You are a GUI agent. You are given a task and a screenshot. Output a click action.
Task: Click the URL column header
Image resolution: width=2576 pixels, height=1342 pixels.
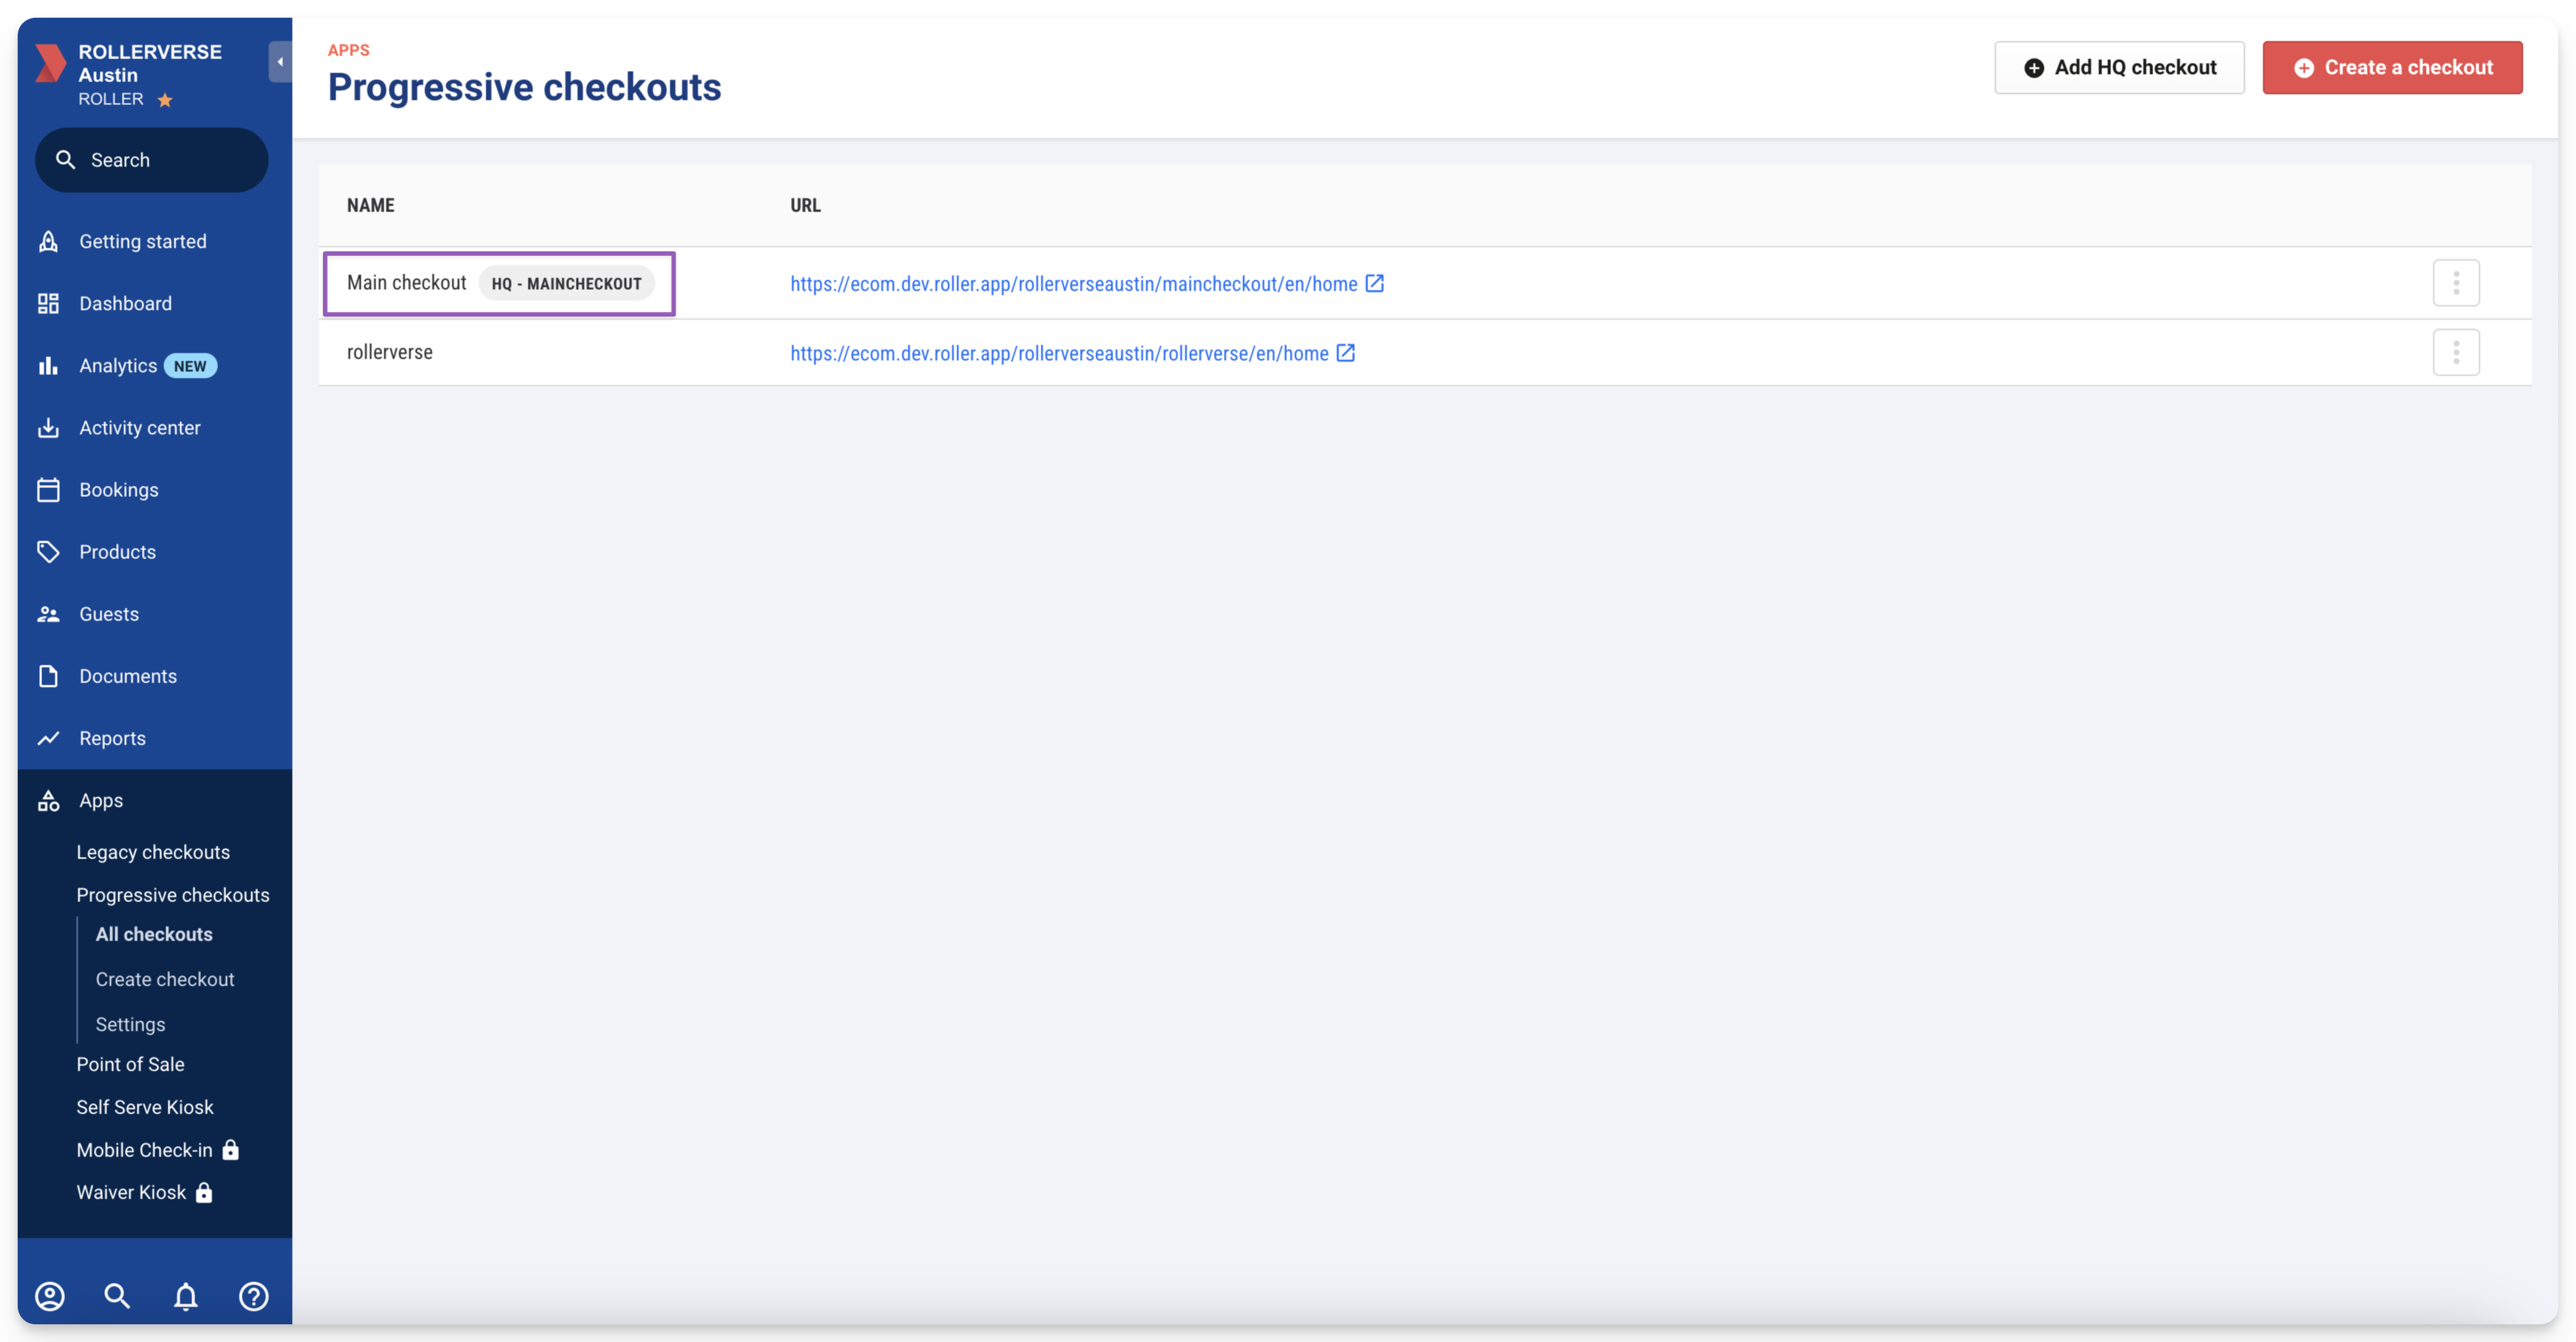tap(805, 205)
